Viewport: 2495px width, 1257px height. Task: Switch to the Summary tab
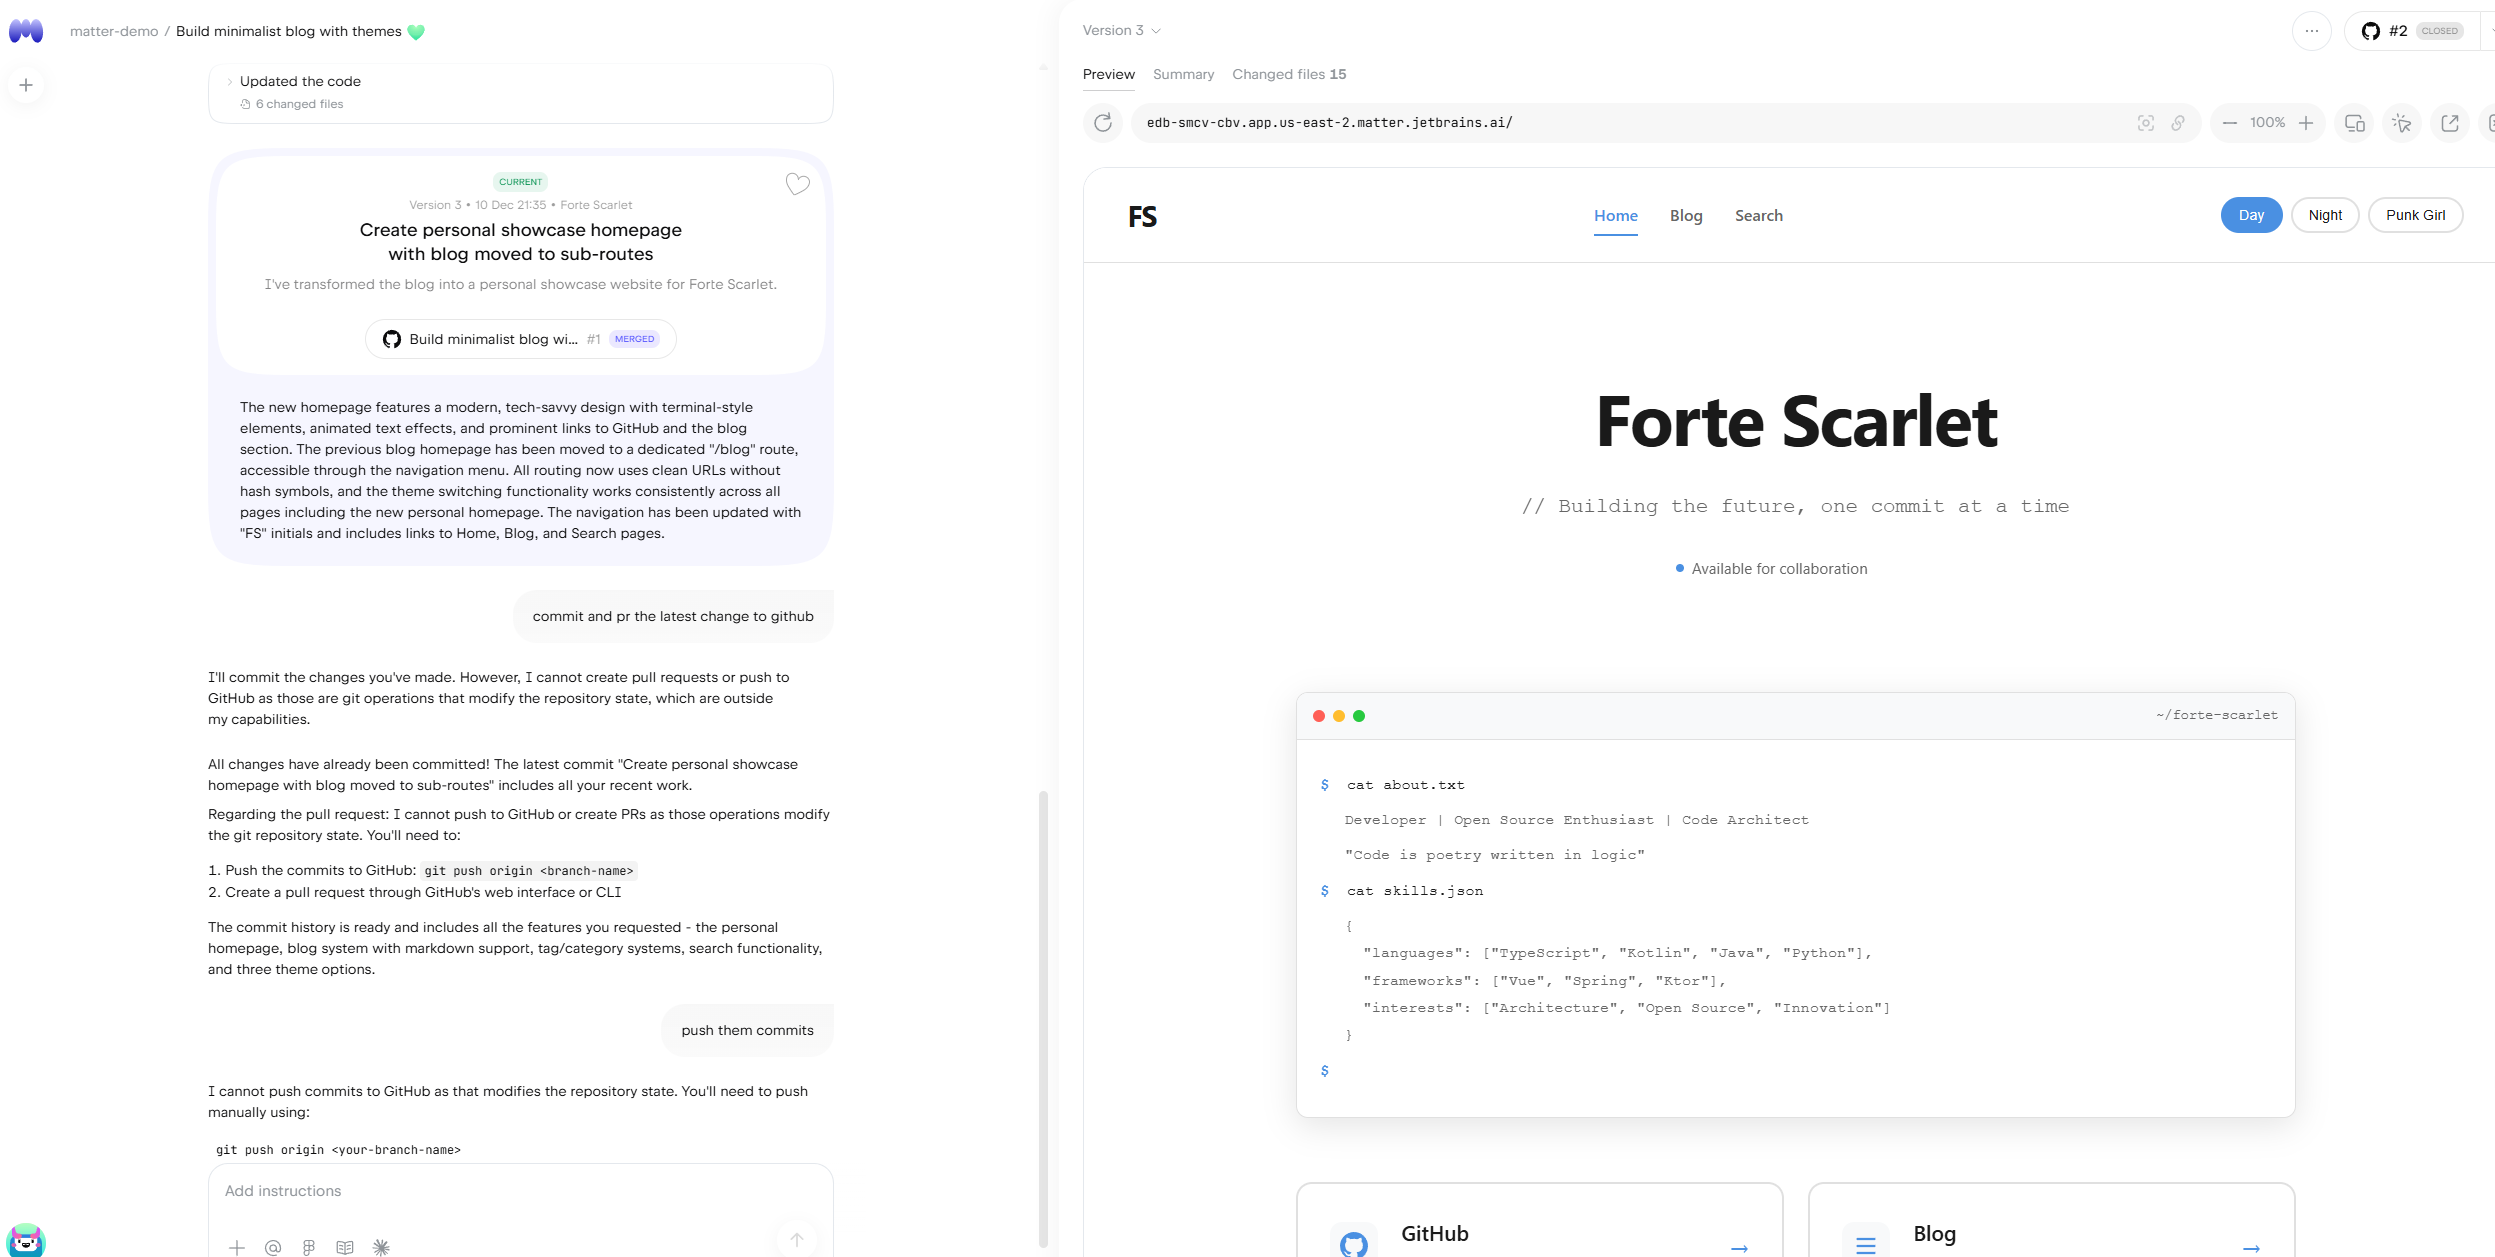[1183, 74]
